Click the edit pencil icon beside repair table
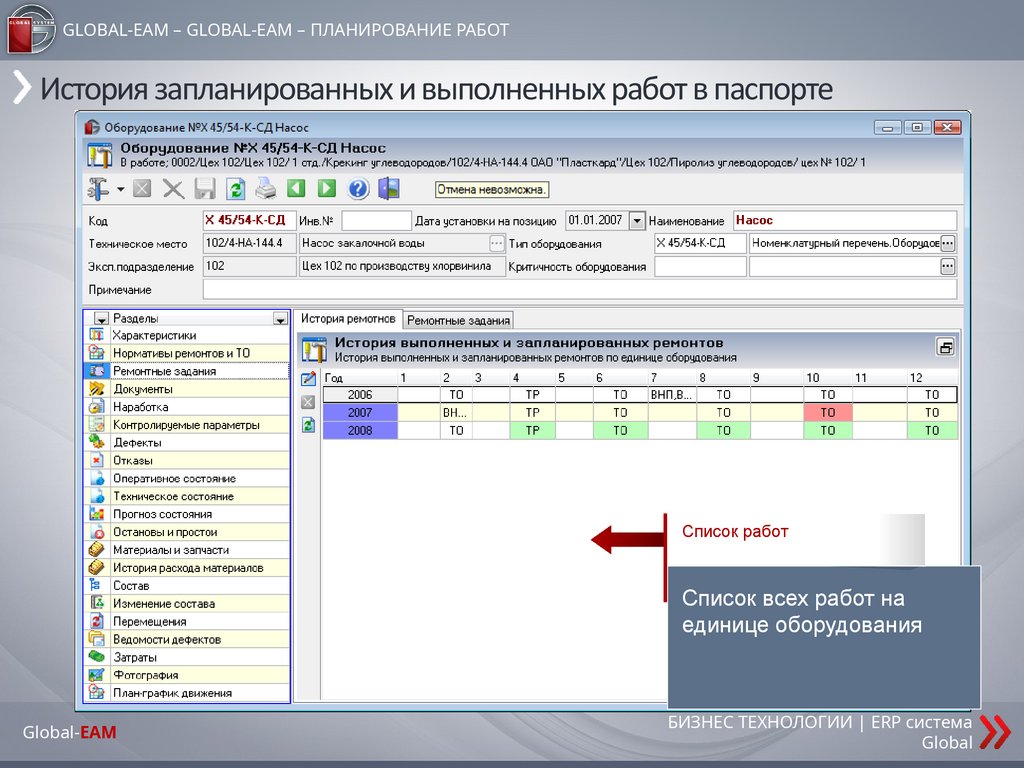This screenshot has height=768, width=1024. point(308,379)
